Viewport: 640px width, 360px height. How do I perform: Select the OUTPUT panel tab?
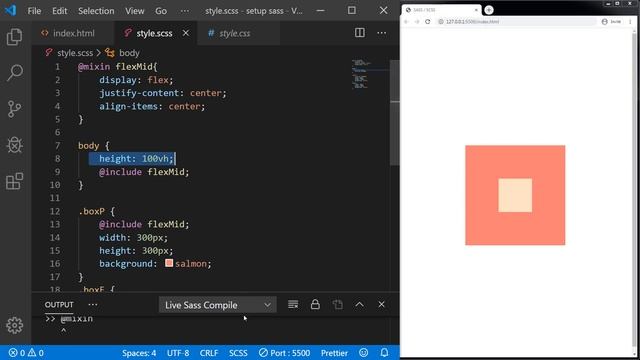point(59,305)
